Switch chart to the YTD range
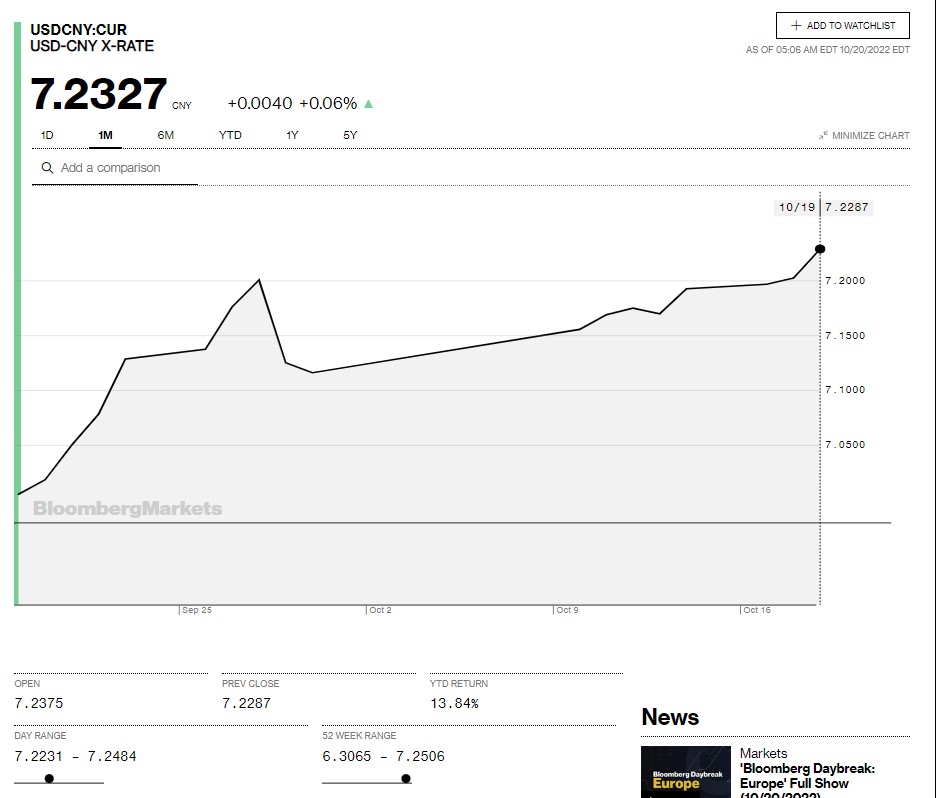937x798 pixels. coord(230,135)
